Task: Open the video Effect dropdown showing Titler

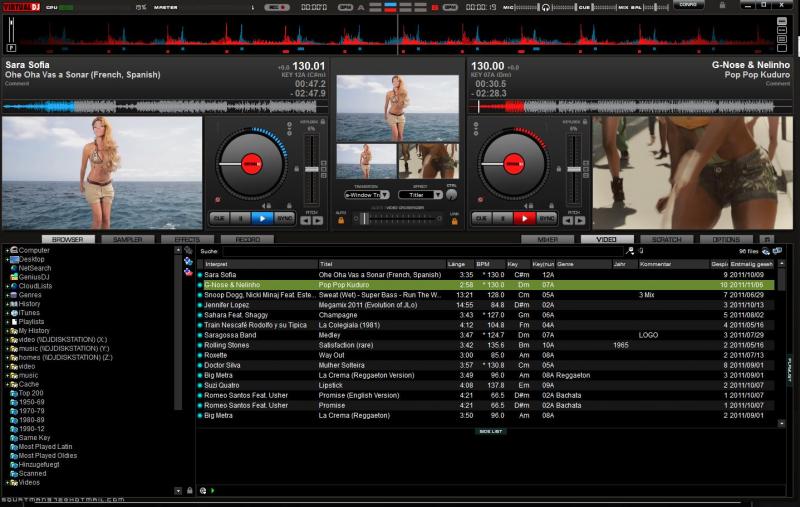Action: [420, 195]
